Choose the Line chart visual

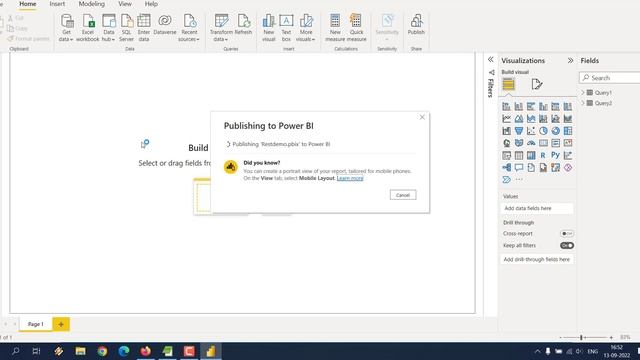(507, 119)
